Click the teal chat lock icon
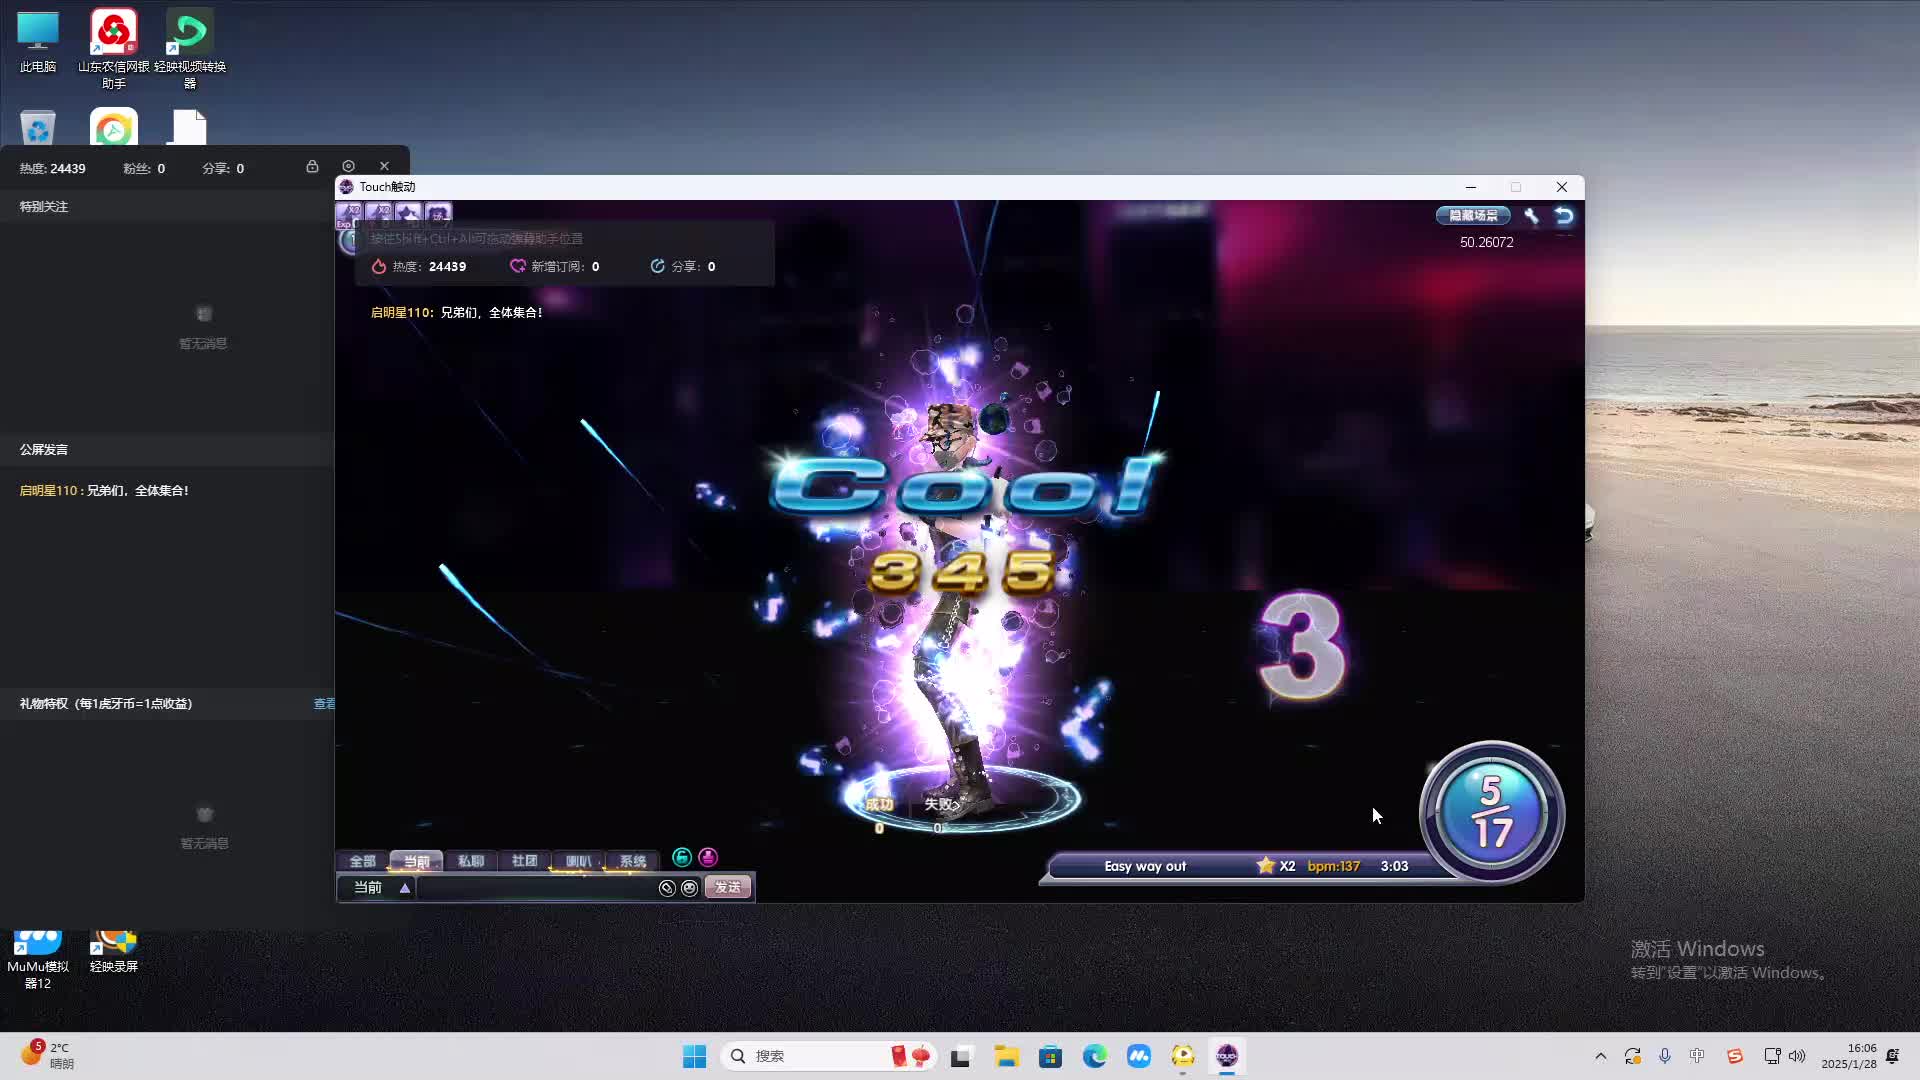Viewport: 1920px width, 1080px height. click(x=682, y=858)
